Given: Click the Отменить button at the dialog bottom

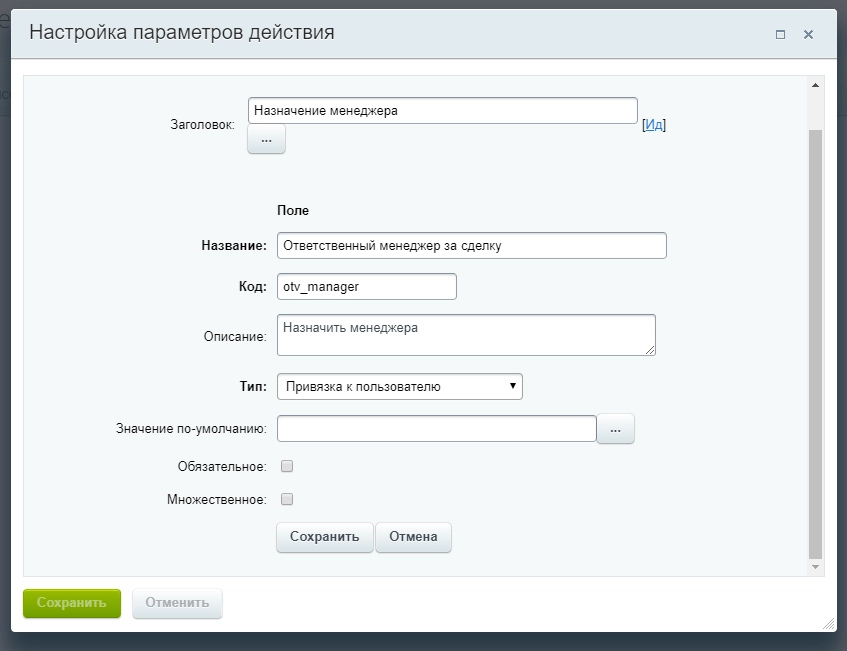Looking at the screenshot, I should 177,603.
